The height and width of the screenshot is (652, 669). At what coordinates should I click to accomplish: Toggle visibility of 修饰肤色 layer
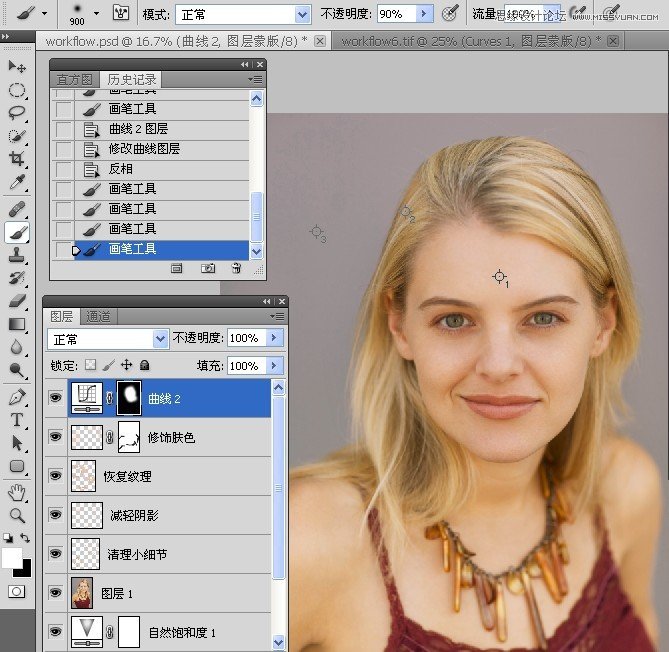54,438
